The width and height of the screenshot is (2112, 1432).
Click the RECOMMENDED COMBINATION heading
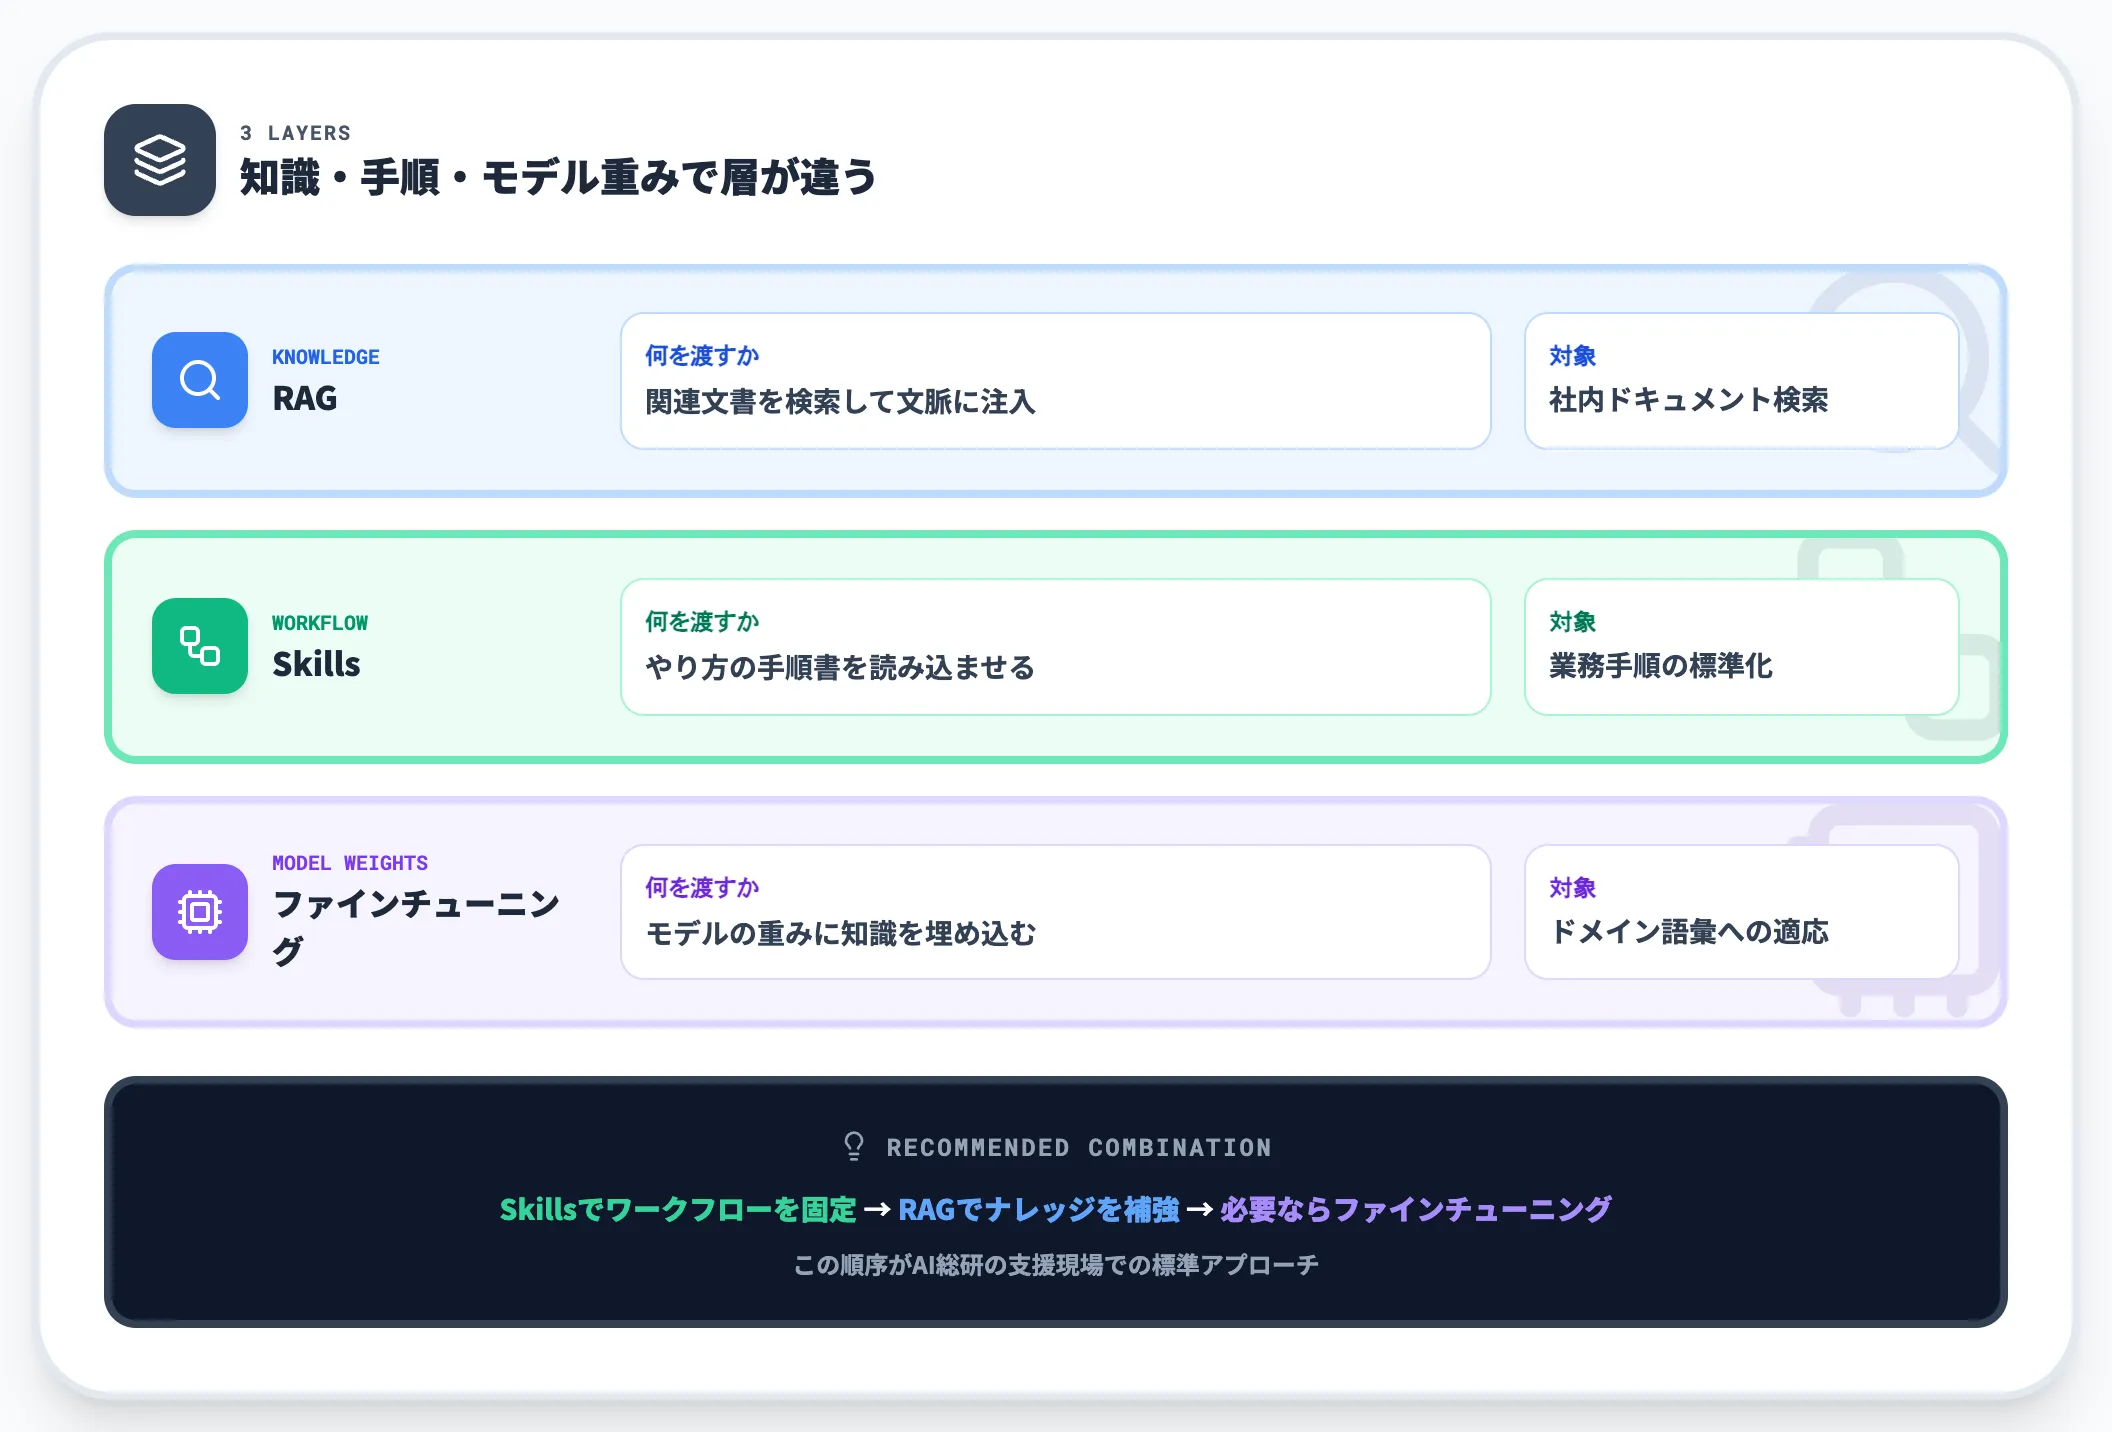(1079, 1147)
